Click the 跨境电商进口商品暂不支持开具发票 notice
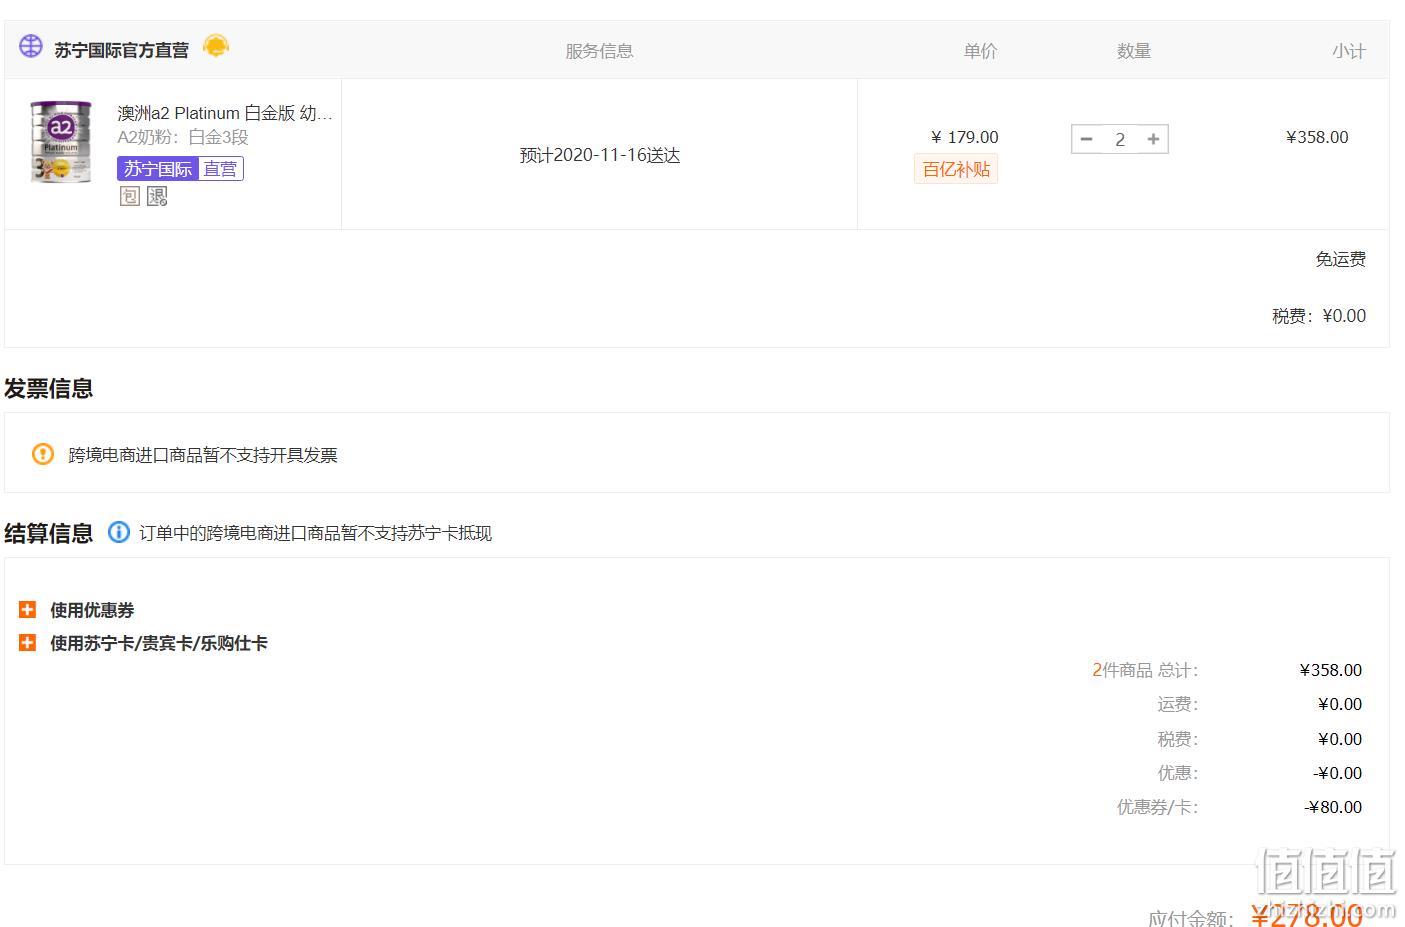The height and width of the screenshot is (927, 1405). [203, 455]
